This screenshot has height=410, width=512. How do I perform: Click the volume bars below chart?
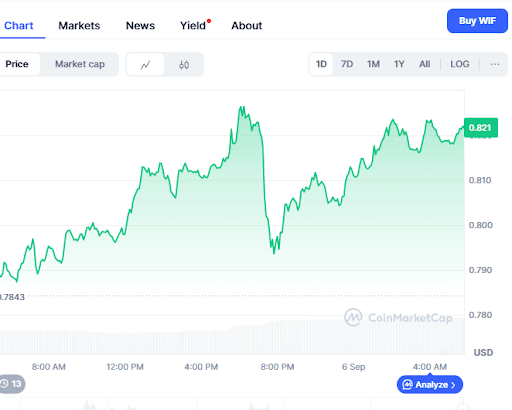(x=232, y=337)
